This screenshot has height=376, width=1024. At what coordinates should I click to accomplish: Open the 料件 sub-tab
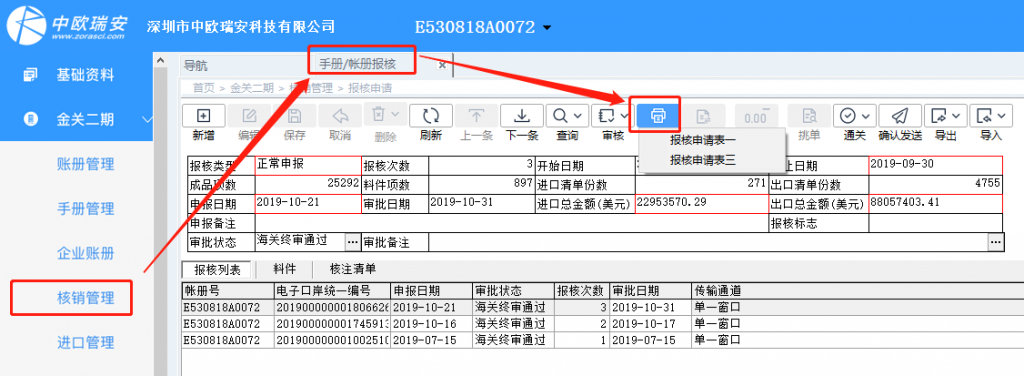coord(284,269)
